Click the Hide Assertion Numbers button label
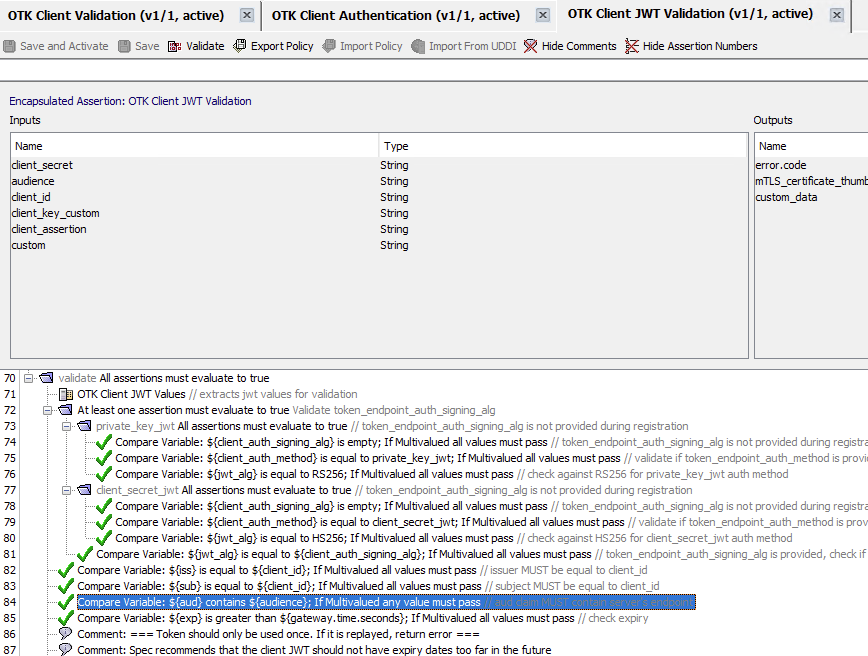This screenshot has height=656, width=868. [x=700, y=47]
